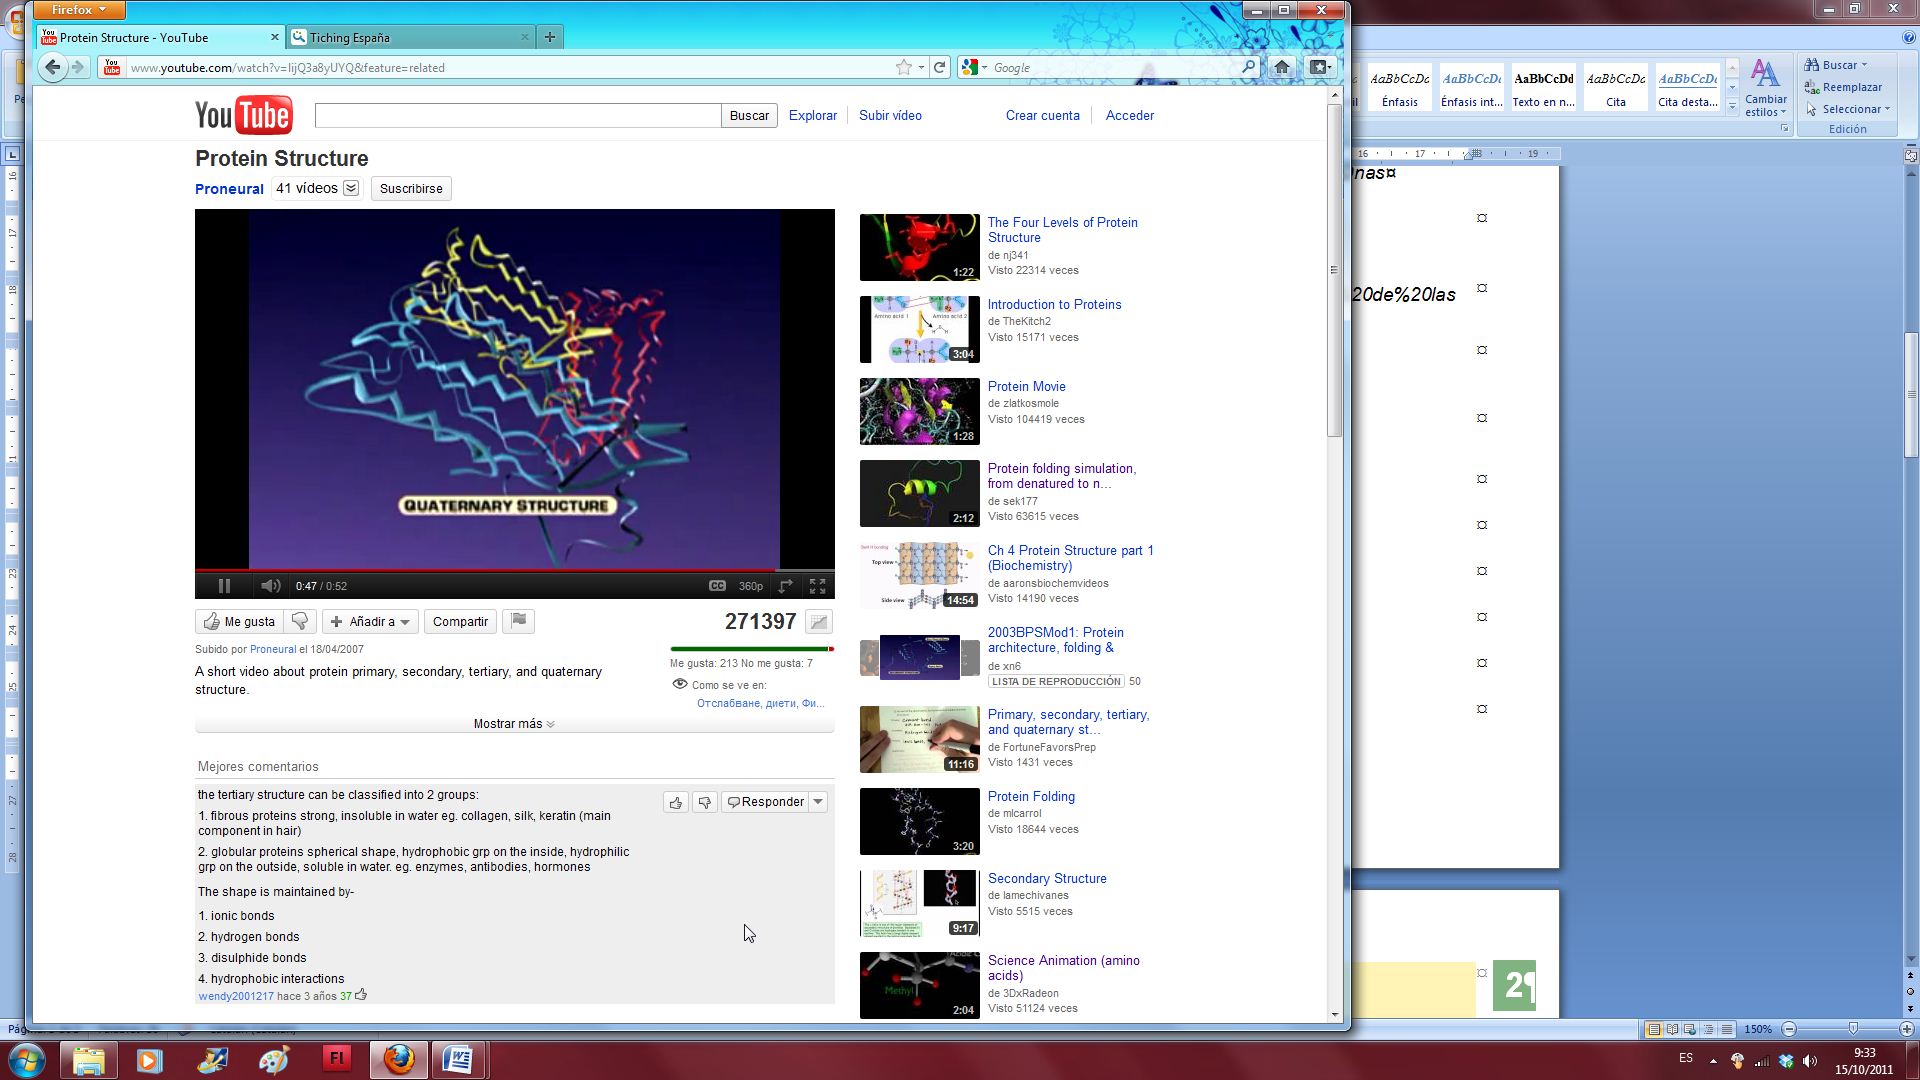Apply the Texto en n... style in Word

pyautogui.click(x=1543, y=89)
